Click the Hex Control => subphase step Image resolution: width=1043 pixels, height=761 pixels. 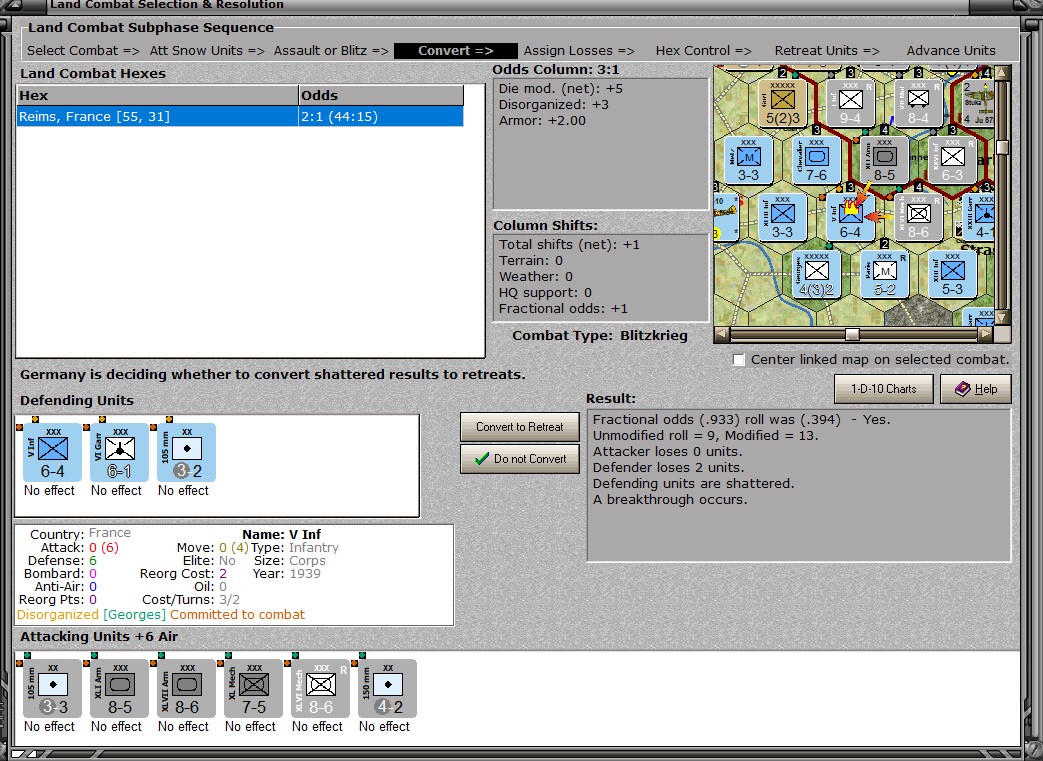pos(703,51)
